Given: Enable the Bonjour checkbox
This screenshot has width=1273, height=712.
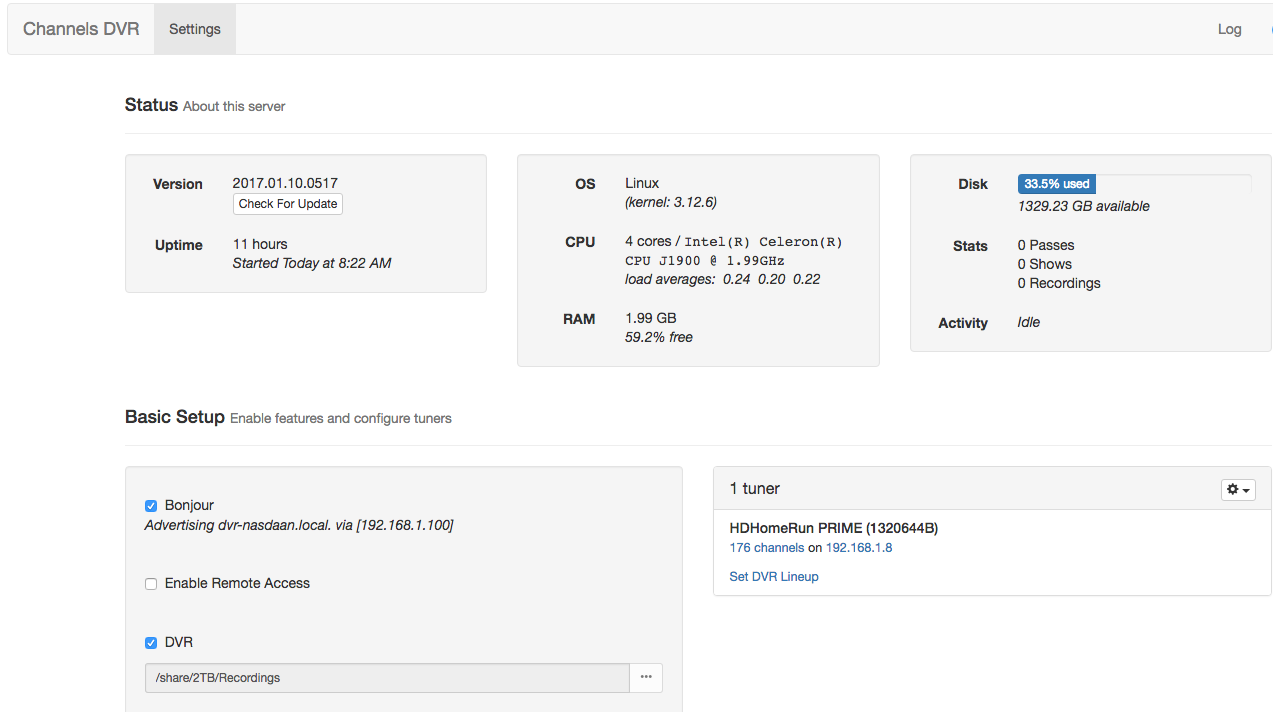Looking at the screenshot, I should point(151,506).
